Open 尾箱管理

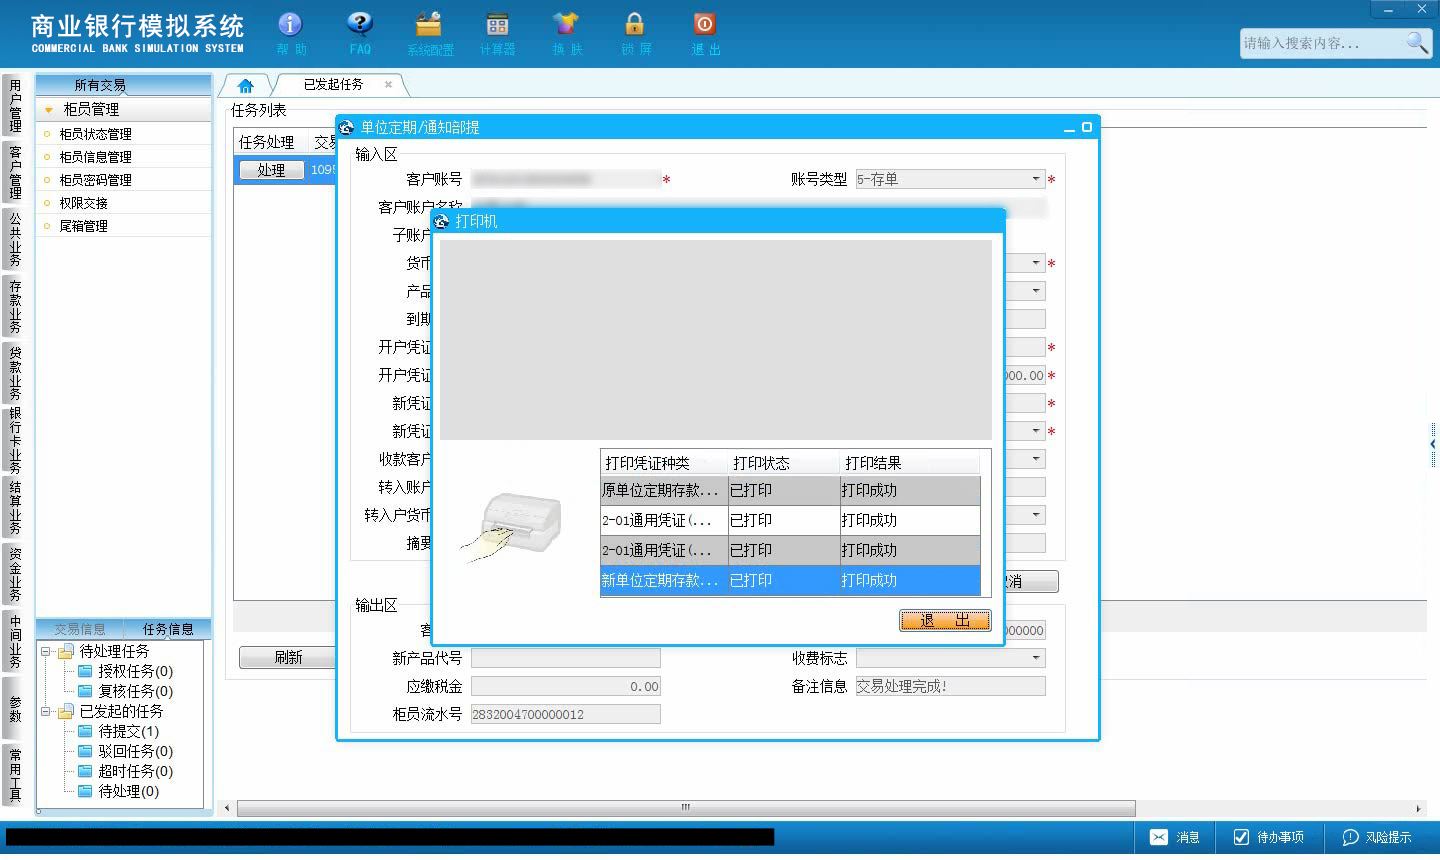[83, 226]
